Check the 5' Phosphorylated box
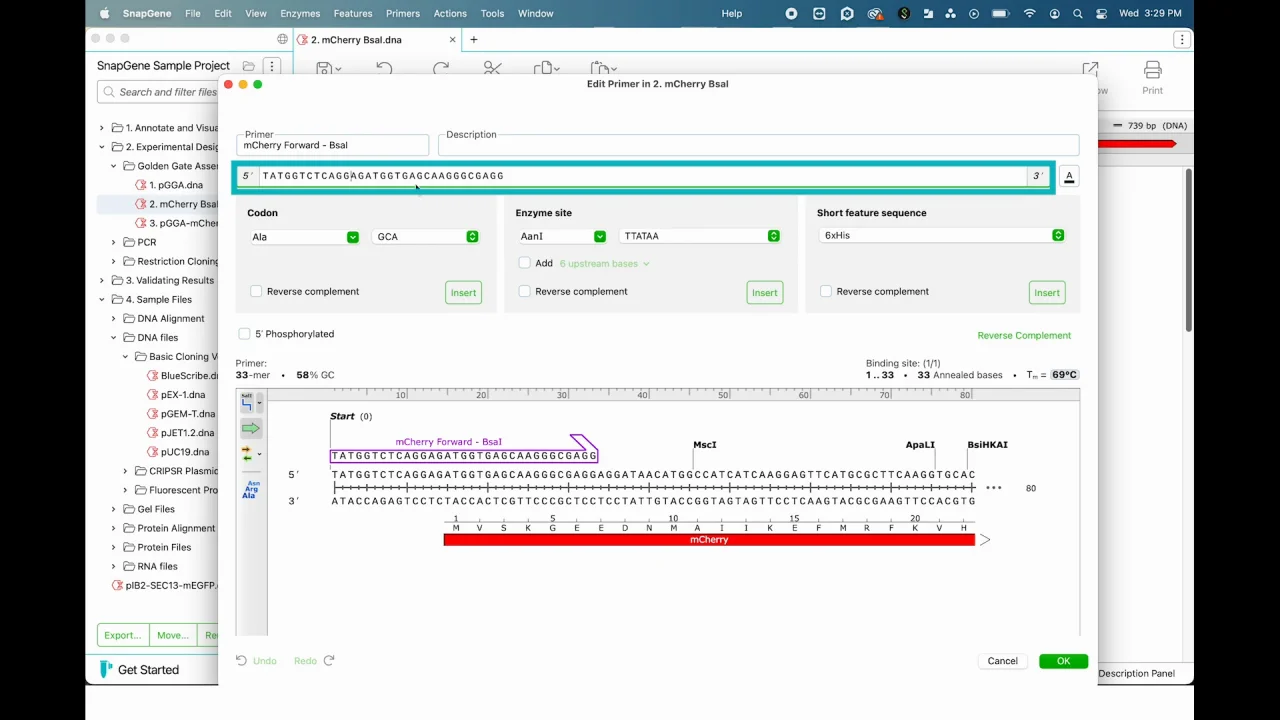 click(x=244, y=334)
